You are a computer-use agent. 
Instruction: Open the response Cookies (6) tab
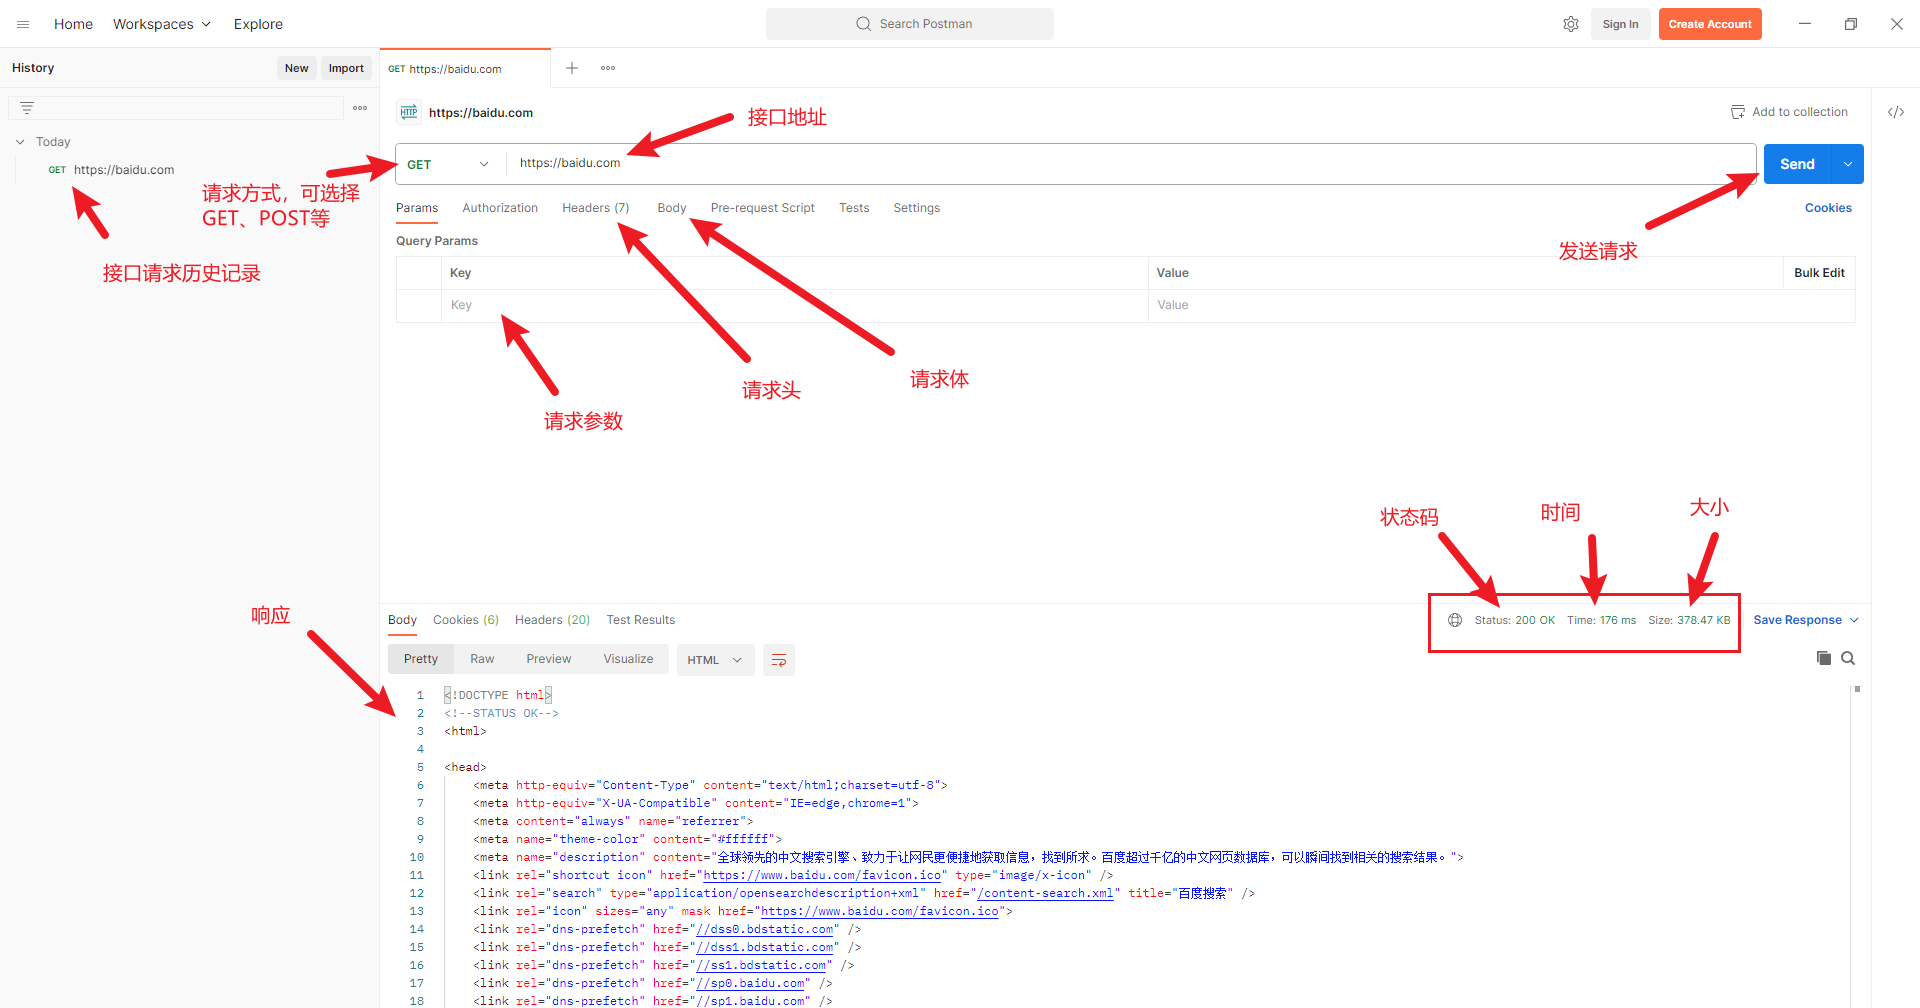click(x=466, y=620)
